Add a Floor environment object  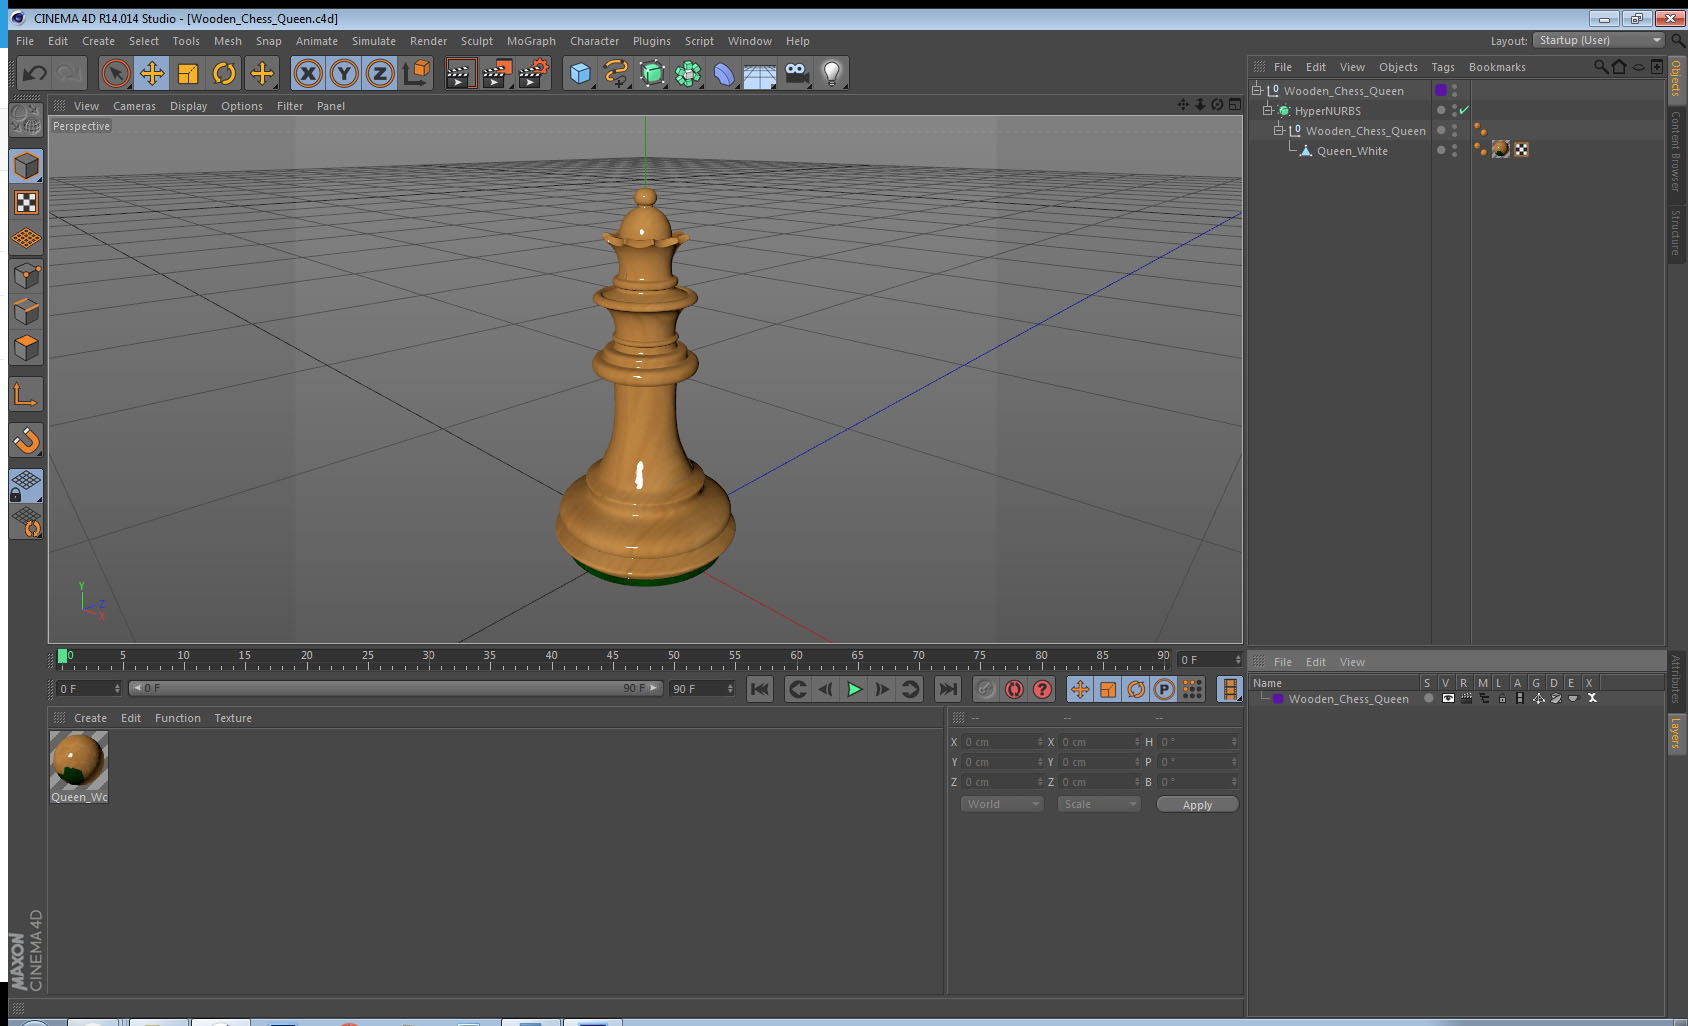pos(760,75)
